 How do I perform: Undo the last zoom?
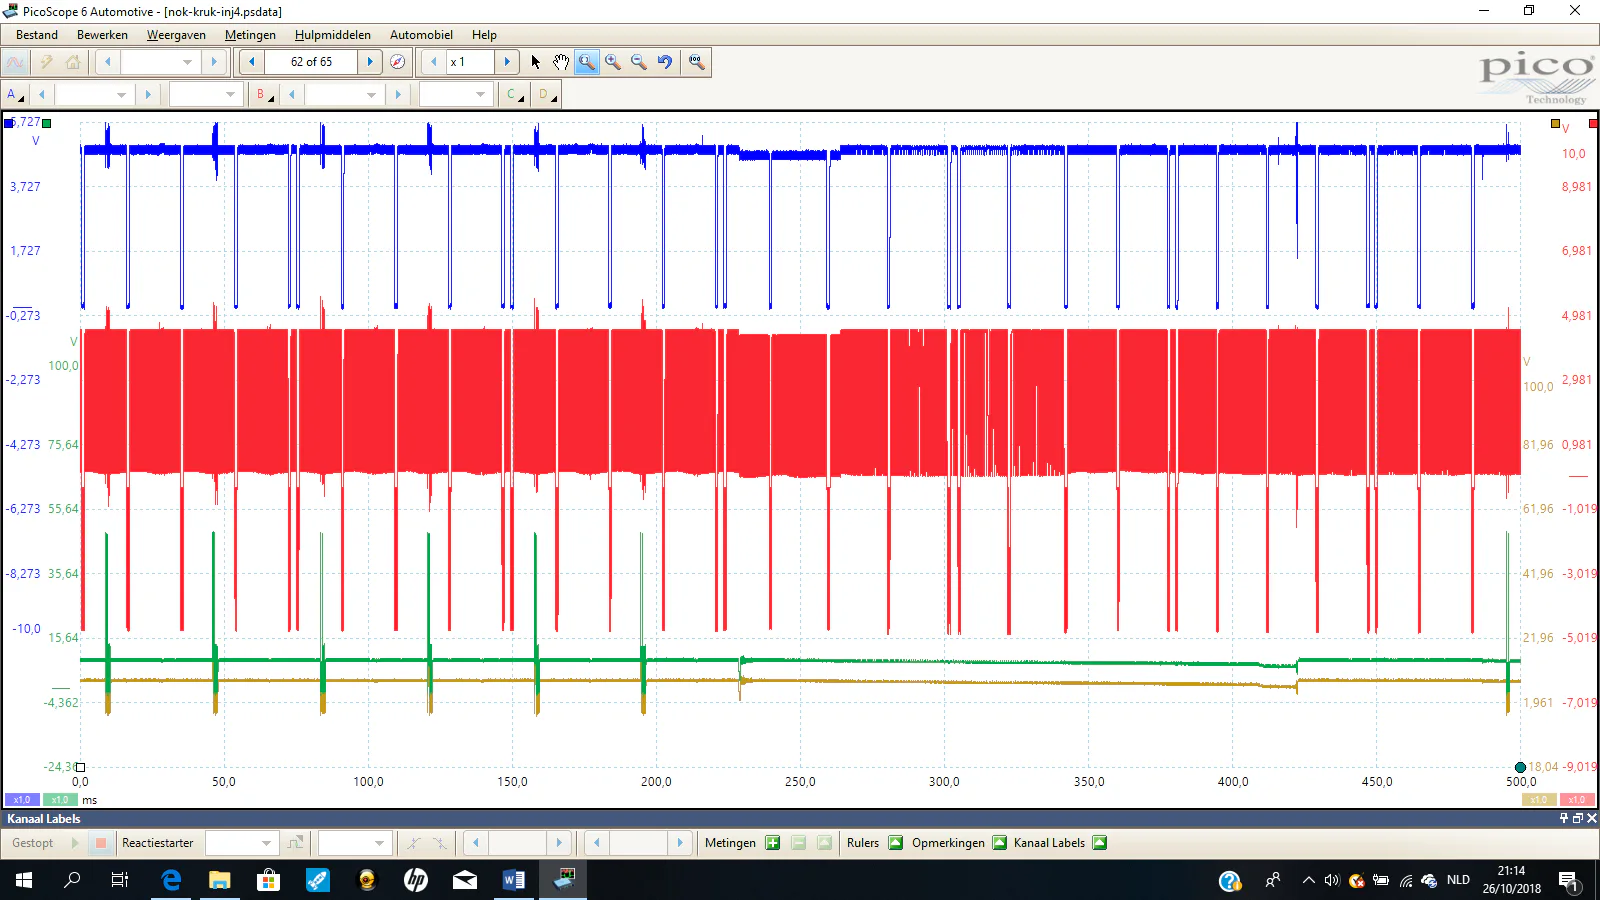tap(665, 62)
